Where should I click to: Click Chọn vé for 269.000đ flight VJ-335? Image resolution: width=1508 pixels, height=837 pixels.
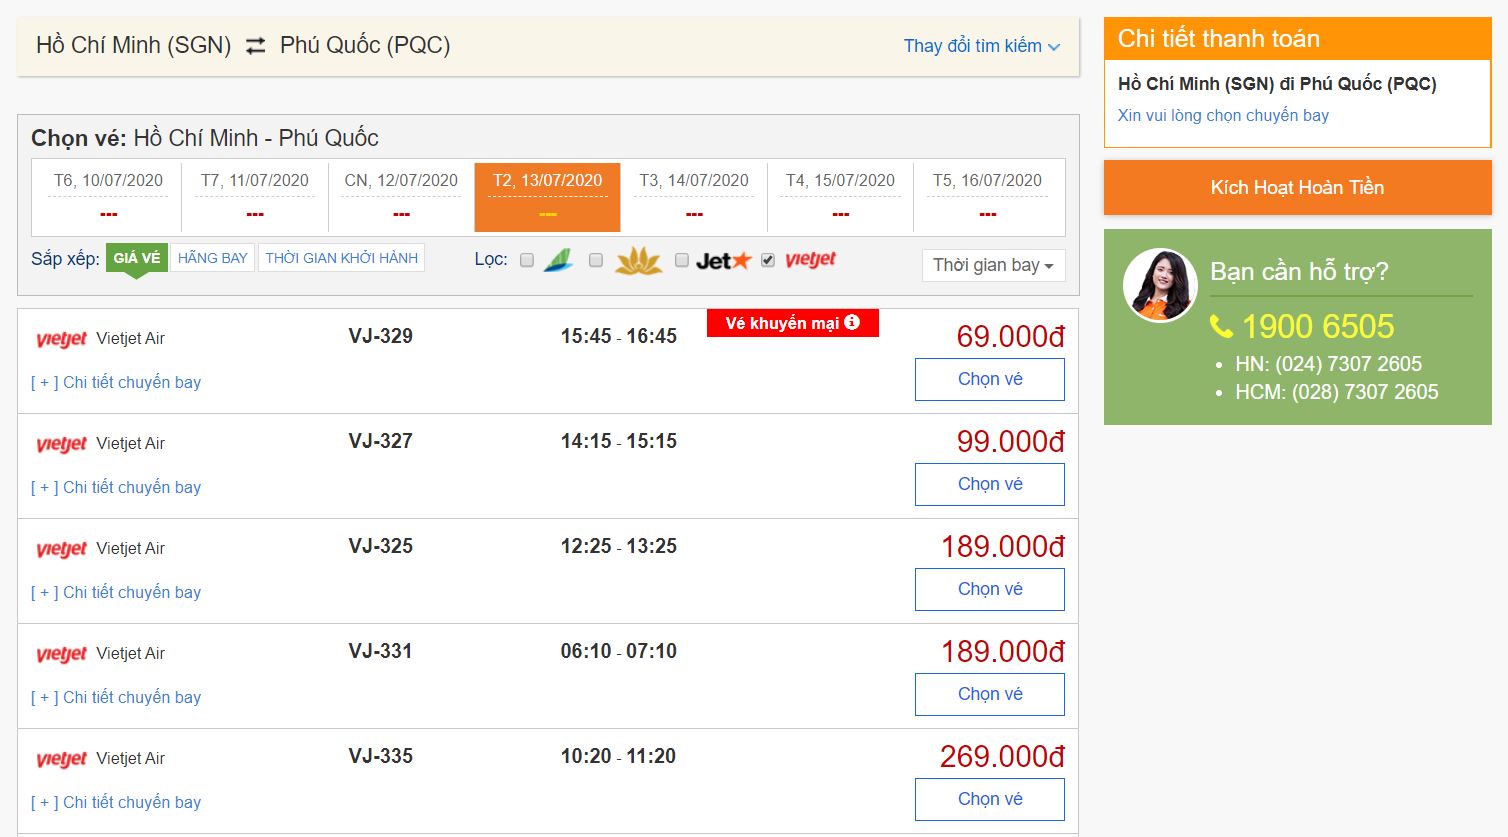(990, 799)
